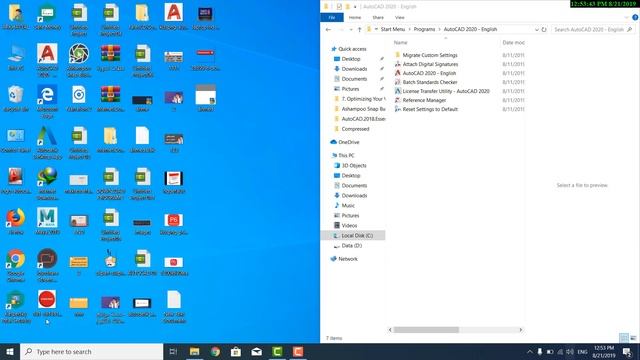Select Videos under This PC
Screen dimensions: 640x360
coord(345,225)
